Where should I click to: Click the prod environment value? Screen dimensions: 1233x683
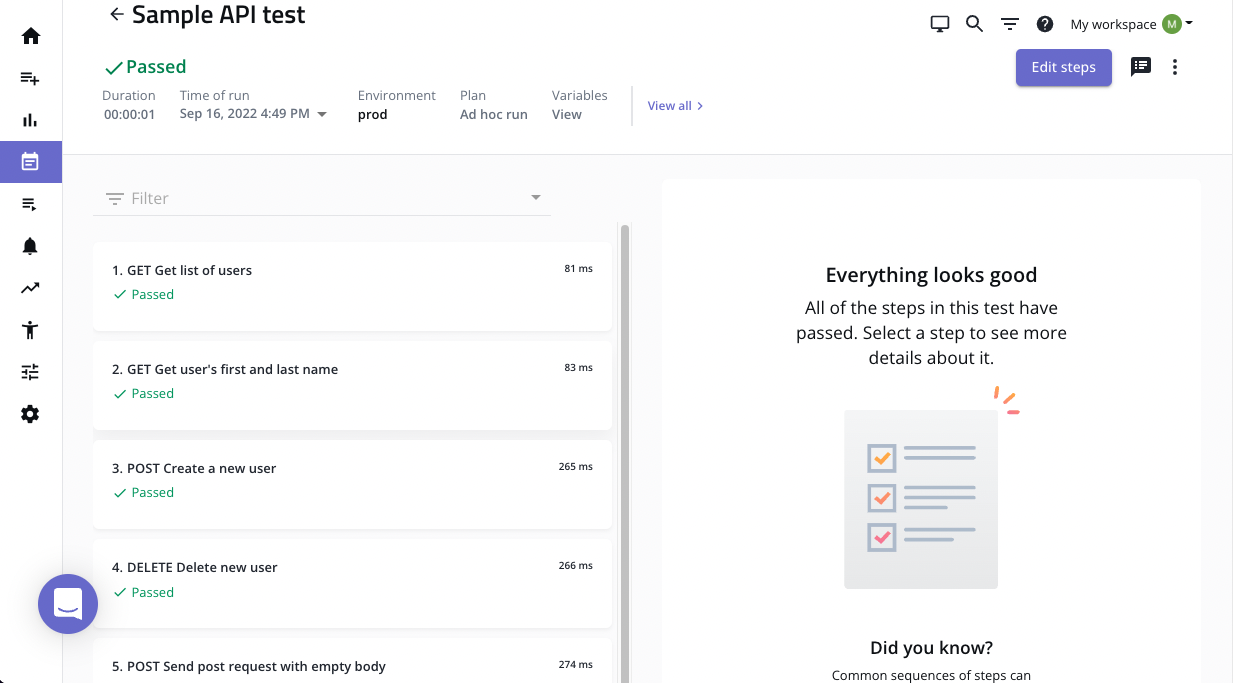[372, 114]
